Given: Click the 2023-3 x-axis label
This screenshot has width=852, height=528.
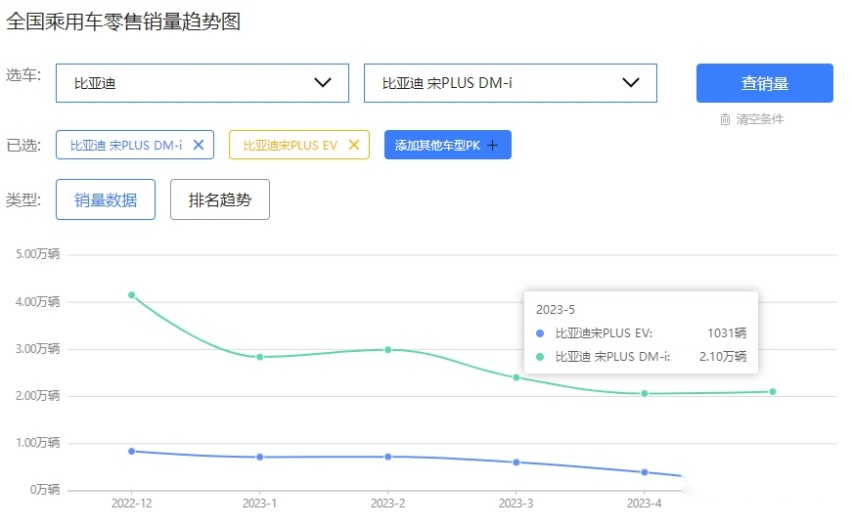Looking at the screenshot, I should click(516, 504).
